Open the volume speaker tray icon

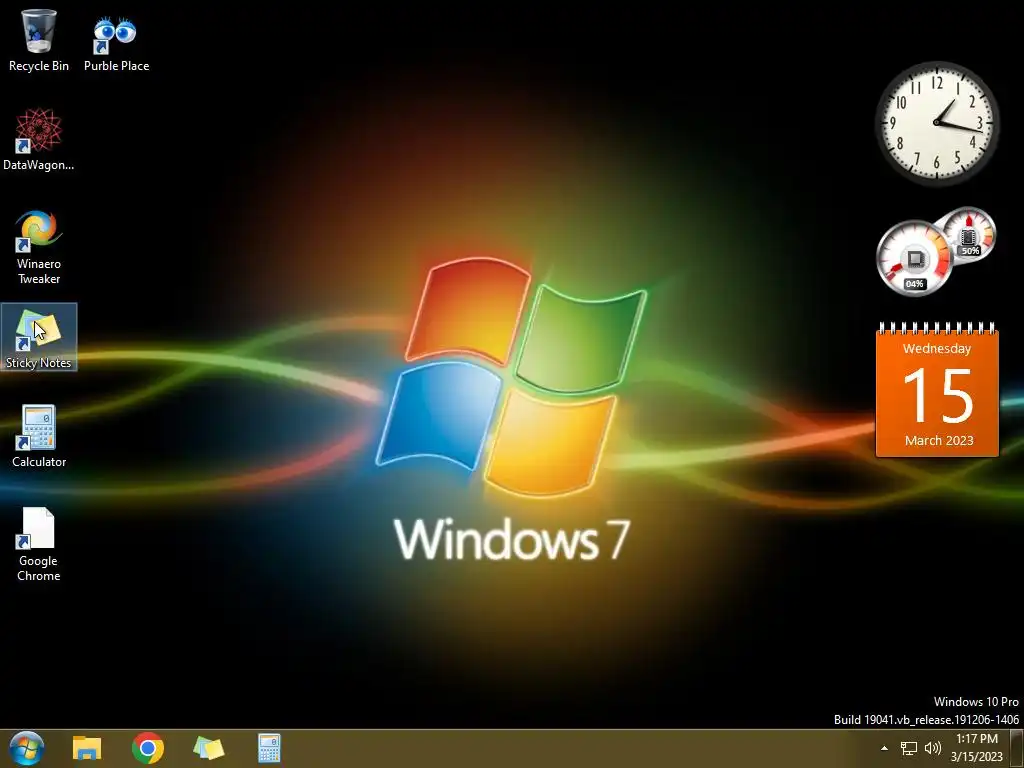[x=933, y=748]
